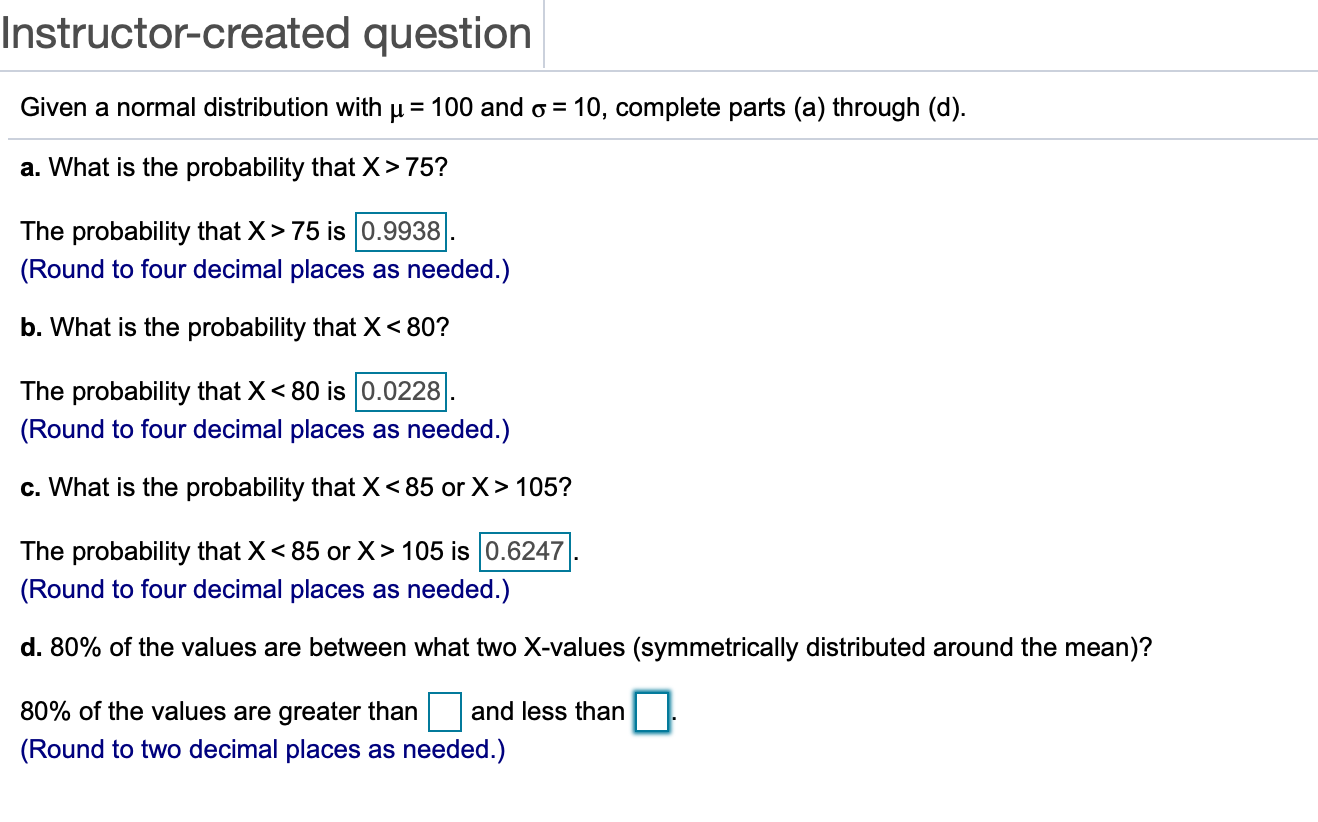Click the answer box showing 0.0228

point(400,391)
